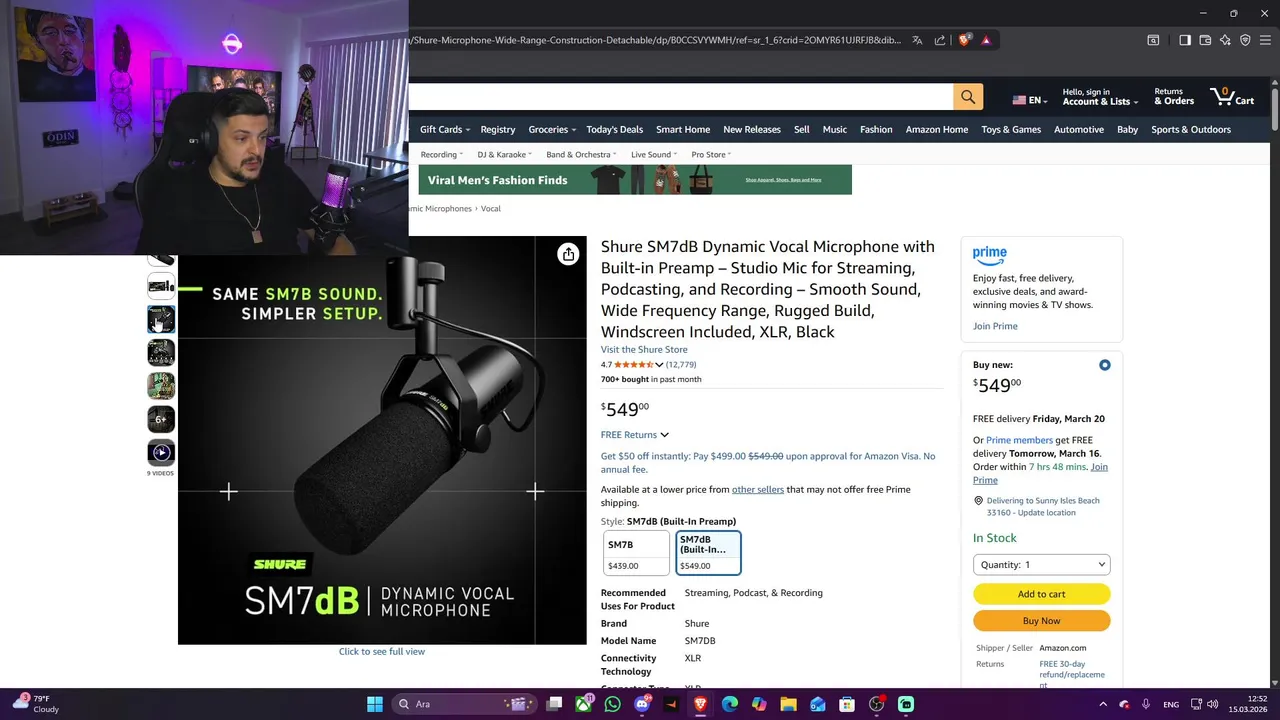Click microphone icon in system tray
Viewport: 1280px width, 720px height.
[x=1145, y=704]
